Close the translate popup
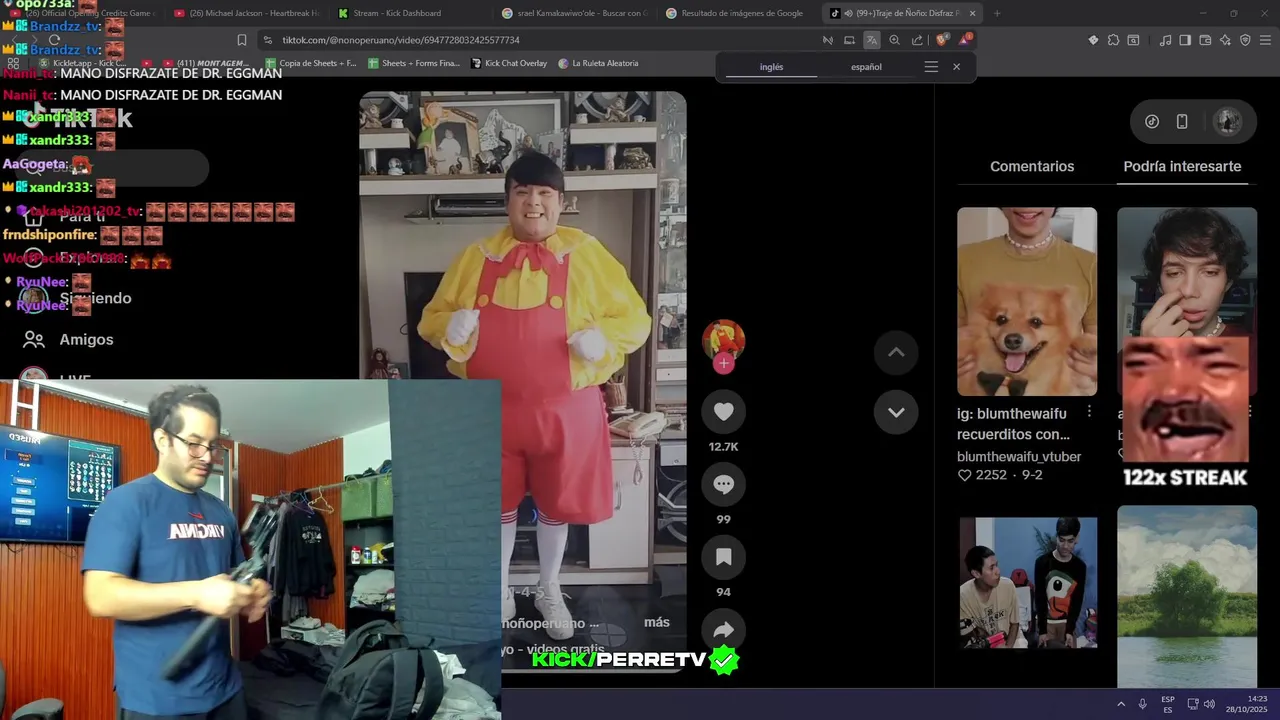The height and width of the screenshot is (720, 1280). pos(956,67)
